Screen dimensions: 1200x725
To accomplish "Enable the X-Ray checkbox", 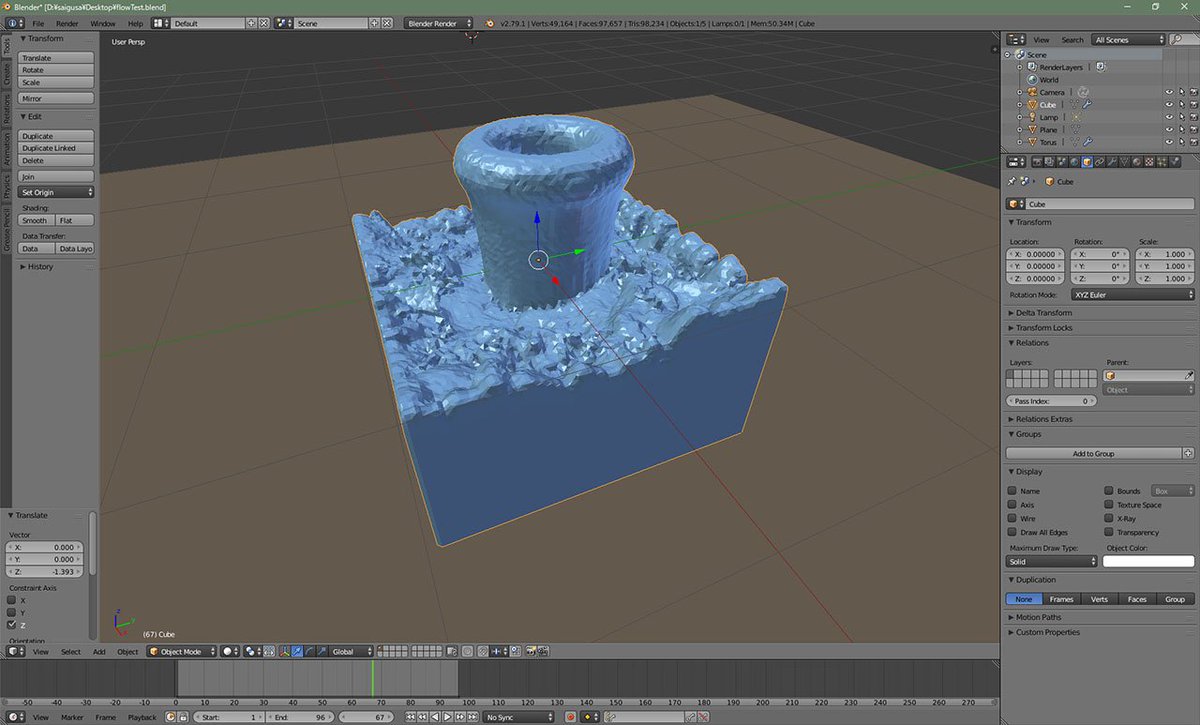I will (x=1109, y=519).
